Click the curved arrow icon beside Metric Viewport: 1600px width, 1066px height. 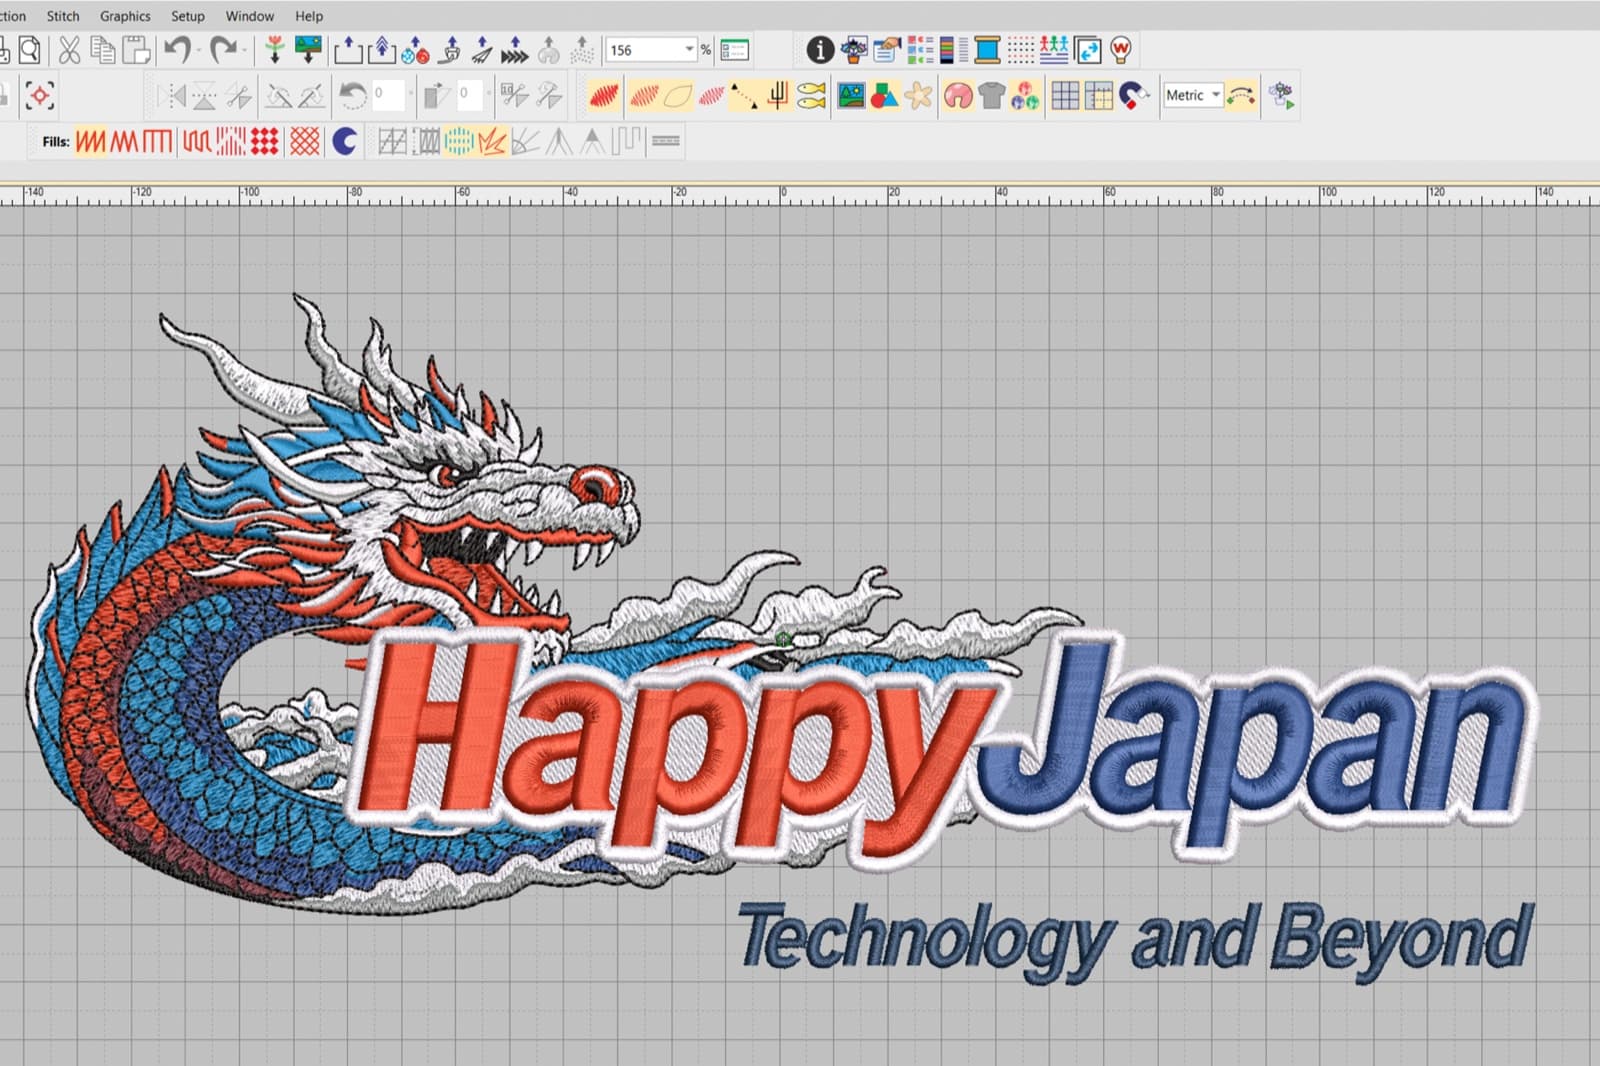pos(1241,96)
